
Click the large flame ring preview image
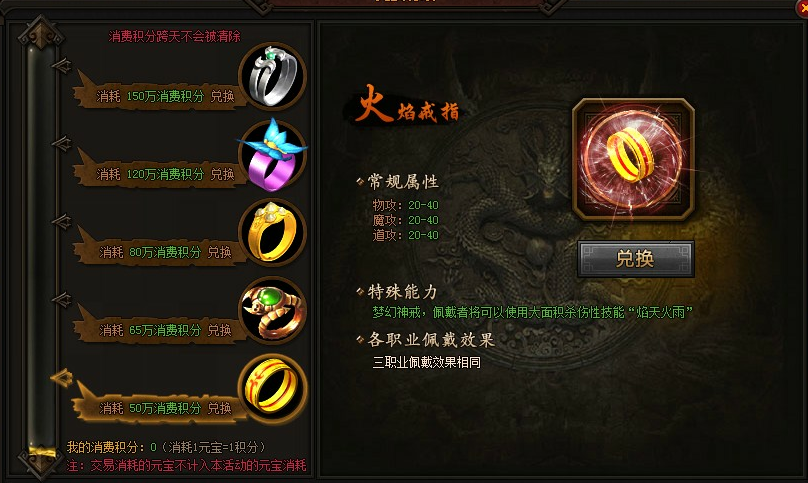click(633, 160)
